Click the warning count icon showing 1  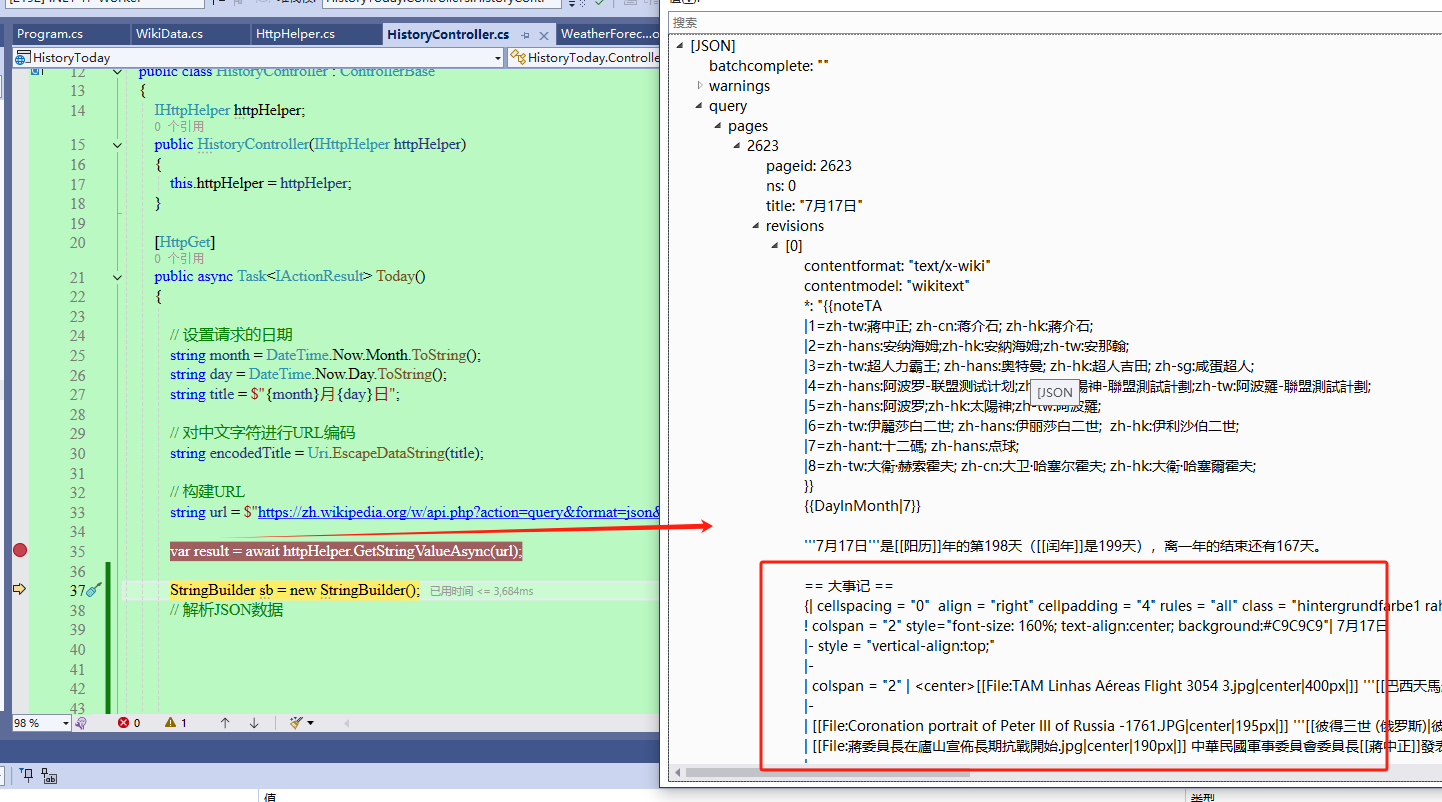(x=170, y=722)
